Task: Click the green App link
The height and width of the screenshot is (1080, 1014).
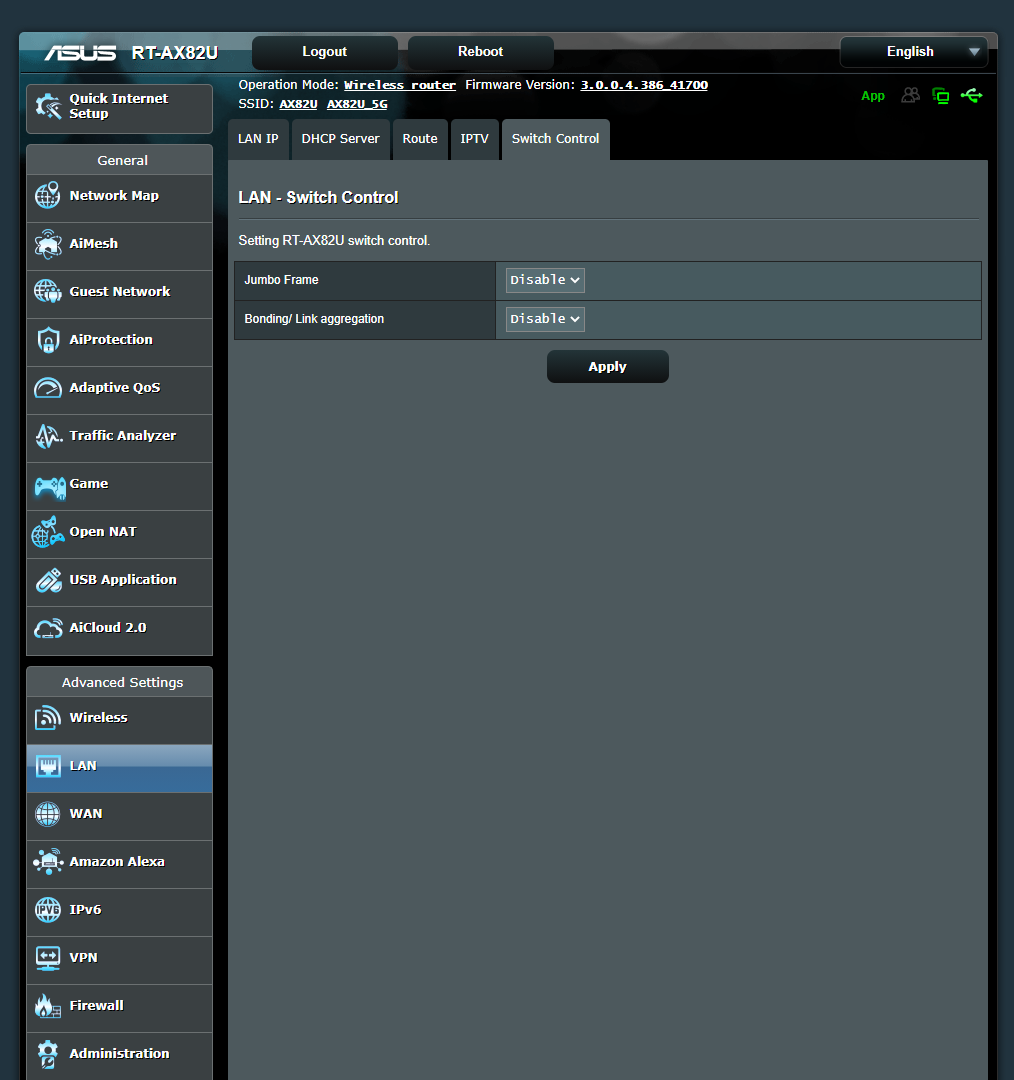Action: pos(873,96)
